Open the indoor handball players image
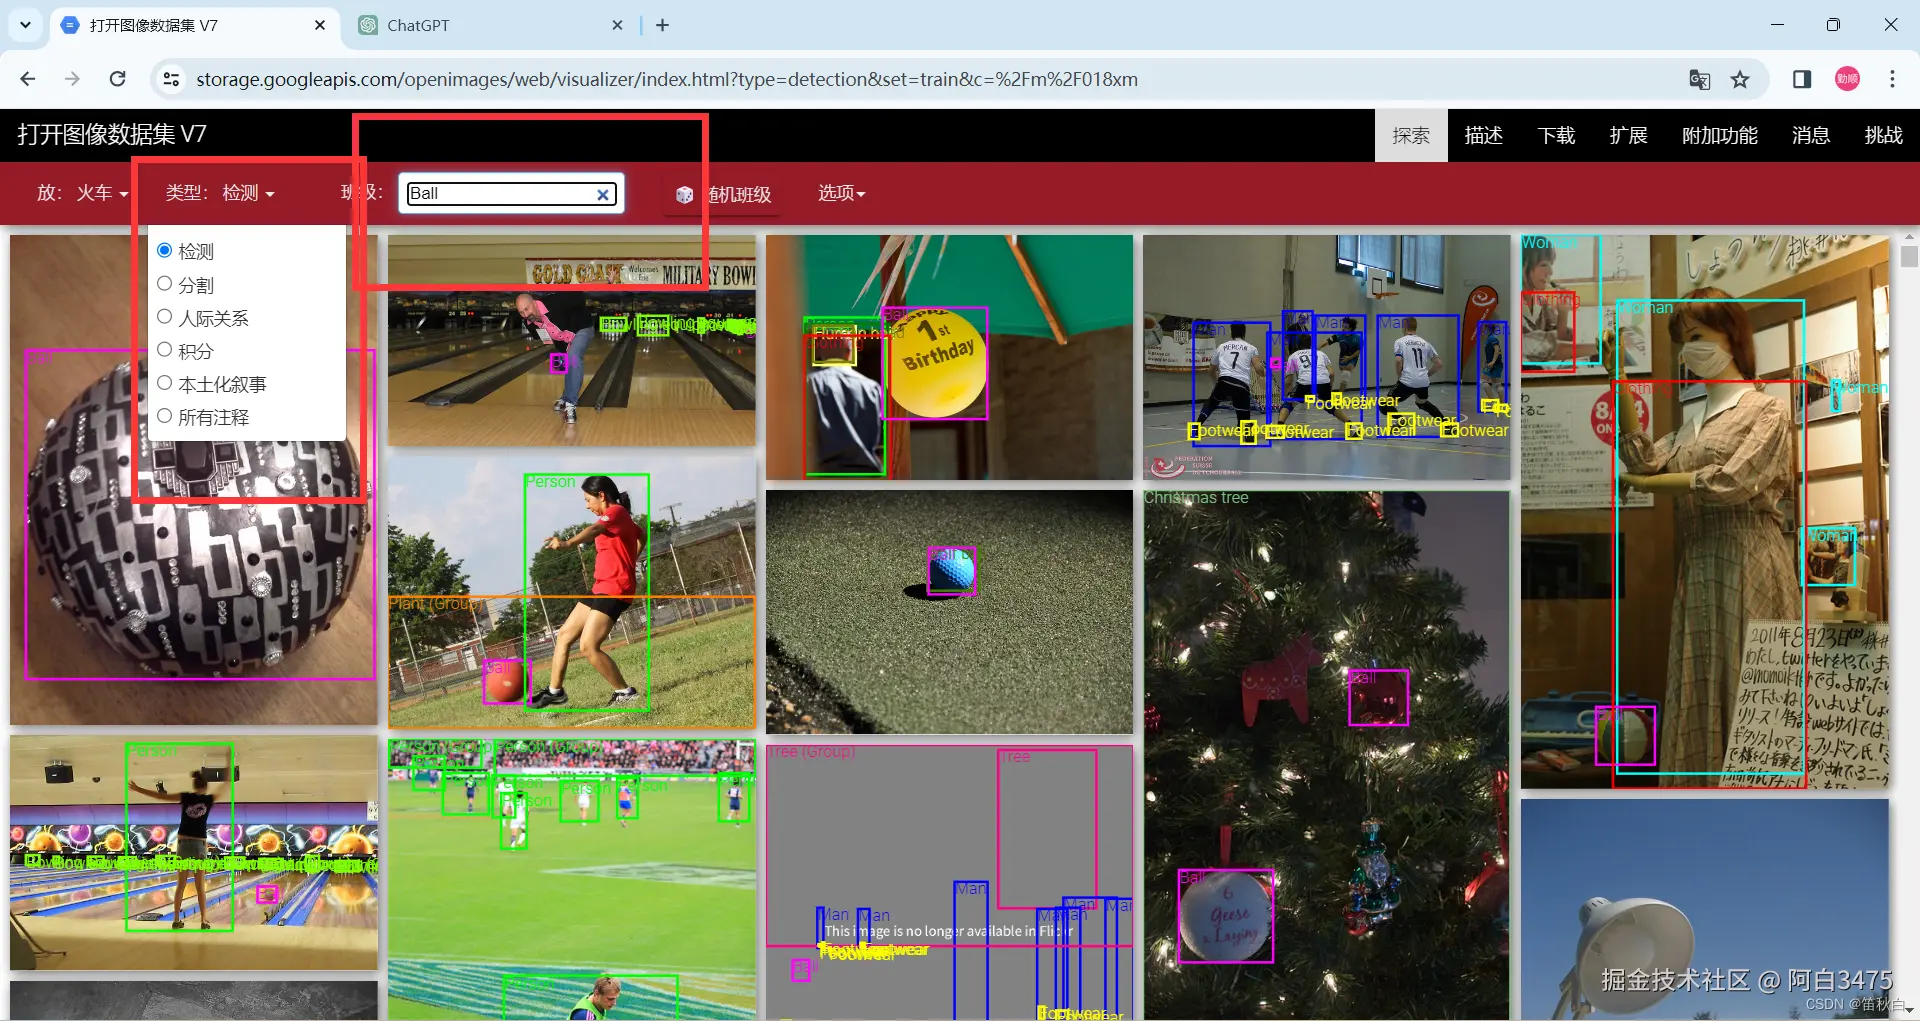The width and height of the screenshot is (1920, 1021). tap(1326, 357)
